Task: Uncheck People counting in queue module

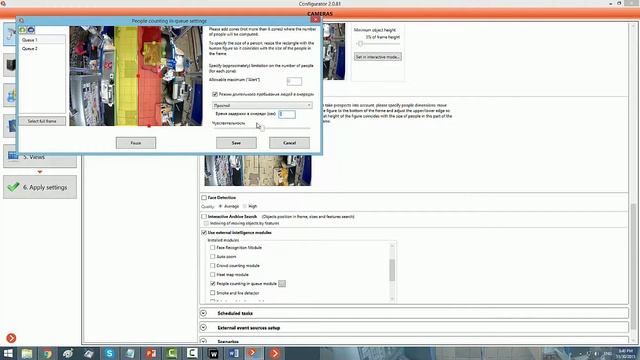Action: pyautogui.click(x=212, y=284)
